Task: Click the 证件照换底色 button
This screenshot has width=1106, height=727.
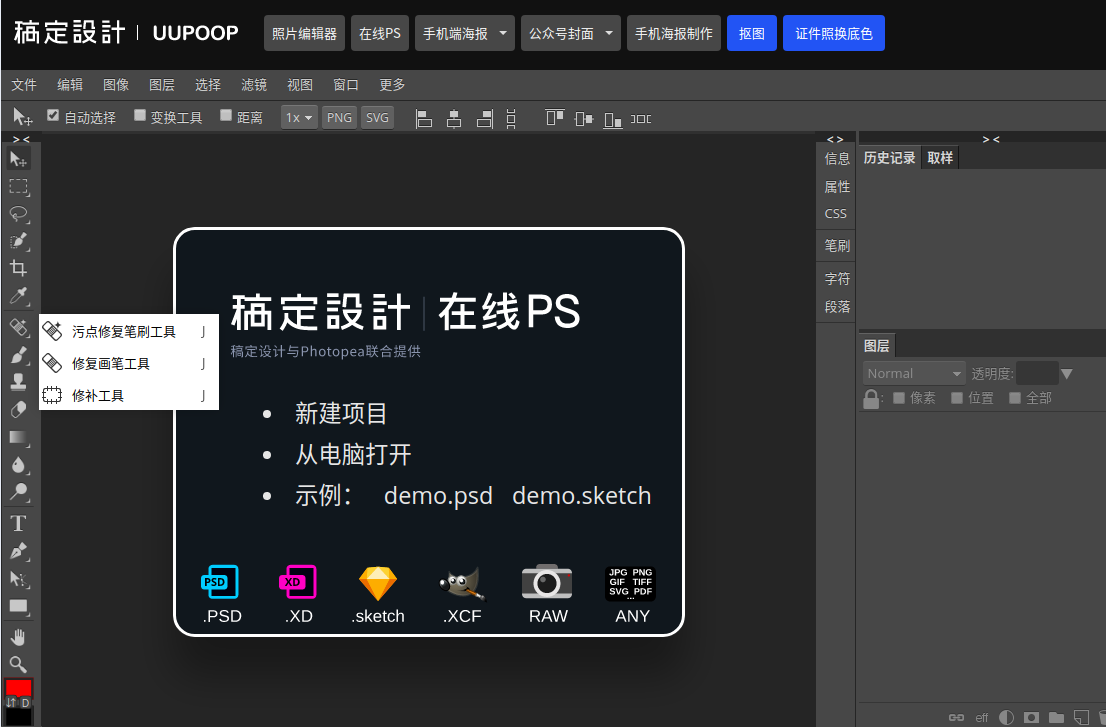Action: (834, 33)
